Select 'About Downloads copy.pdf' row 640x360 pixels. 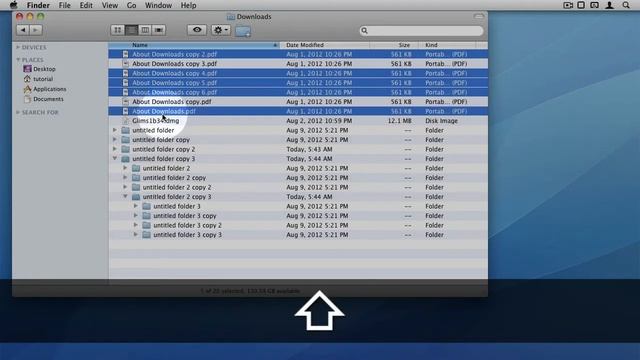(x=298, y=102)
